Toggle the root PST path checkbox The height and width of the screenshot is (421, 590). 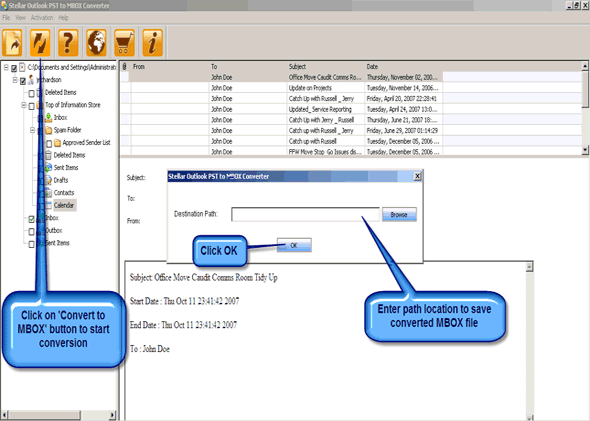(14, 68)
